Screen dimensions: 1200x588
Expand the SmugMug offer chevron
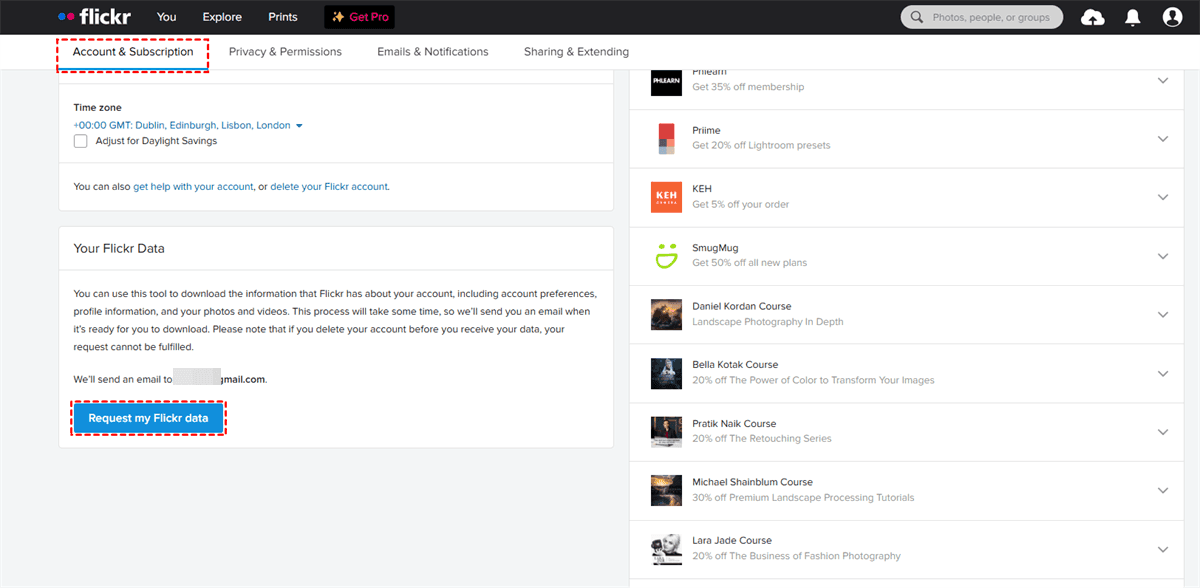1162,256
